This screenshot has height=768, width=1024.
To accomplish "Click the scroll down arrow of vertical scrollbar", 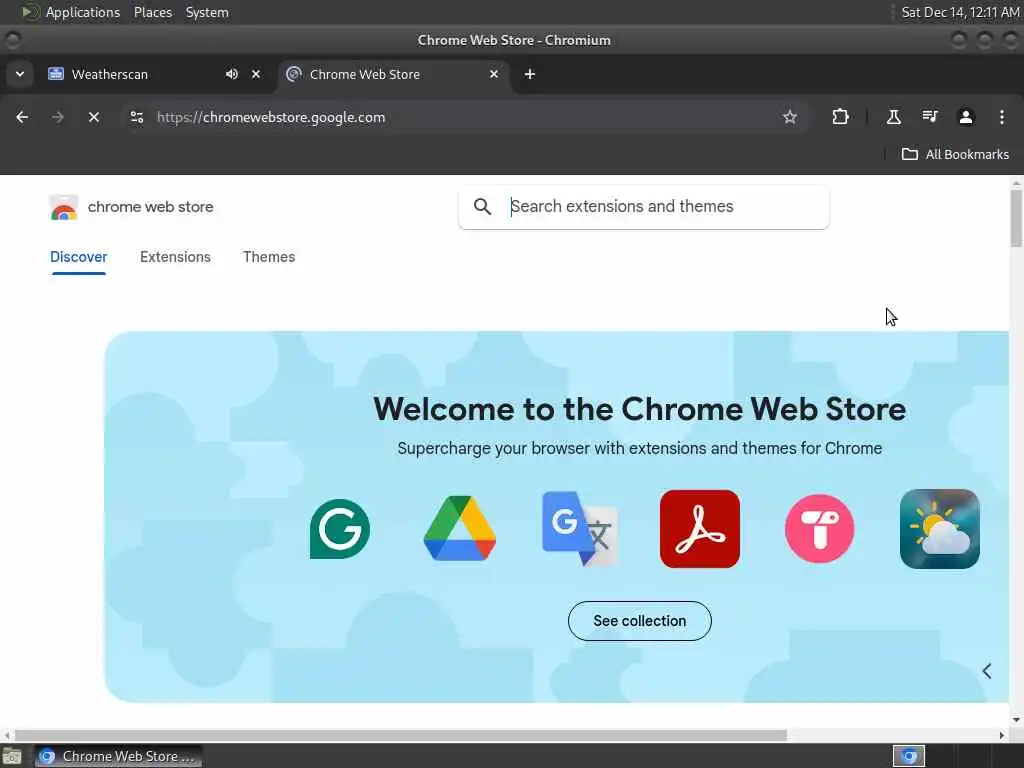I will (x=1016, y=720).
